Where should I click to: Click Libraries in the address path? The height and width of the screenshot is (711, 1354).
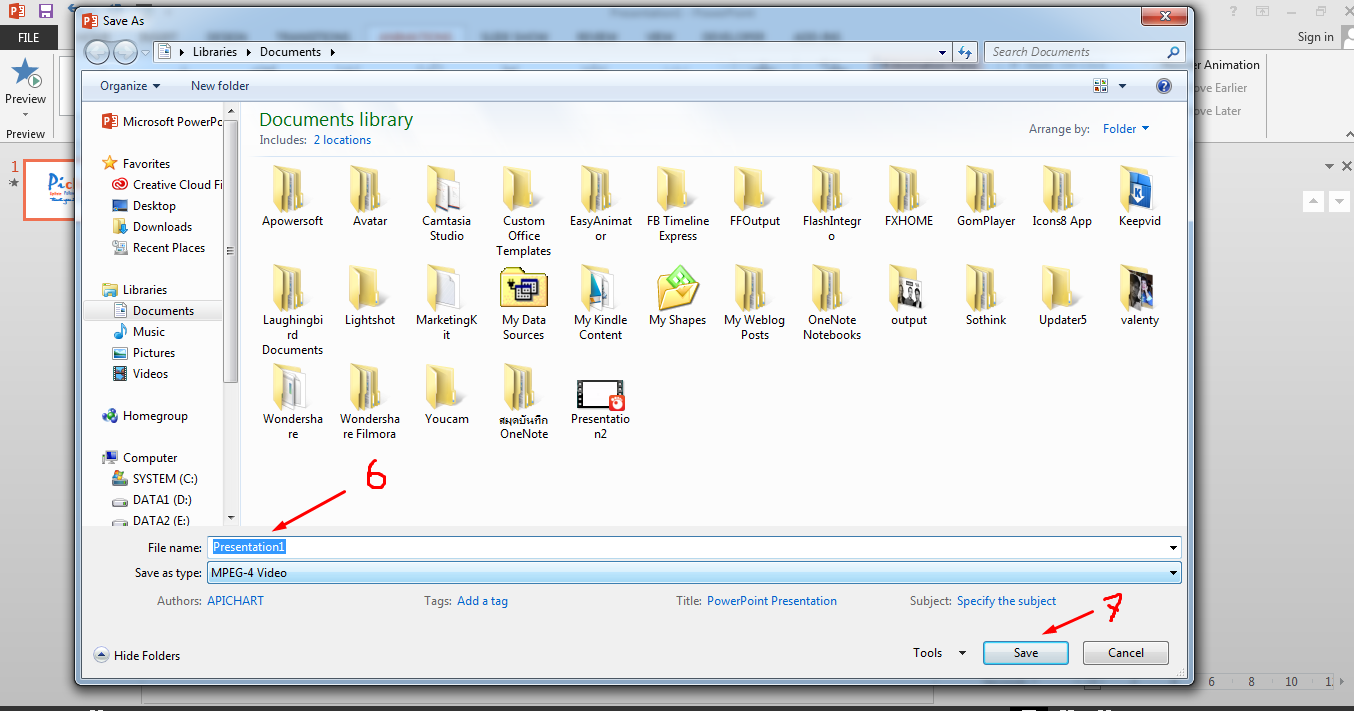[x=215, y=52]
